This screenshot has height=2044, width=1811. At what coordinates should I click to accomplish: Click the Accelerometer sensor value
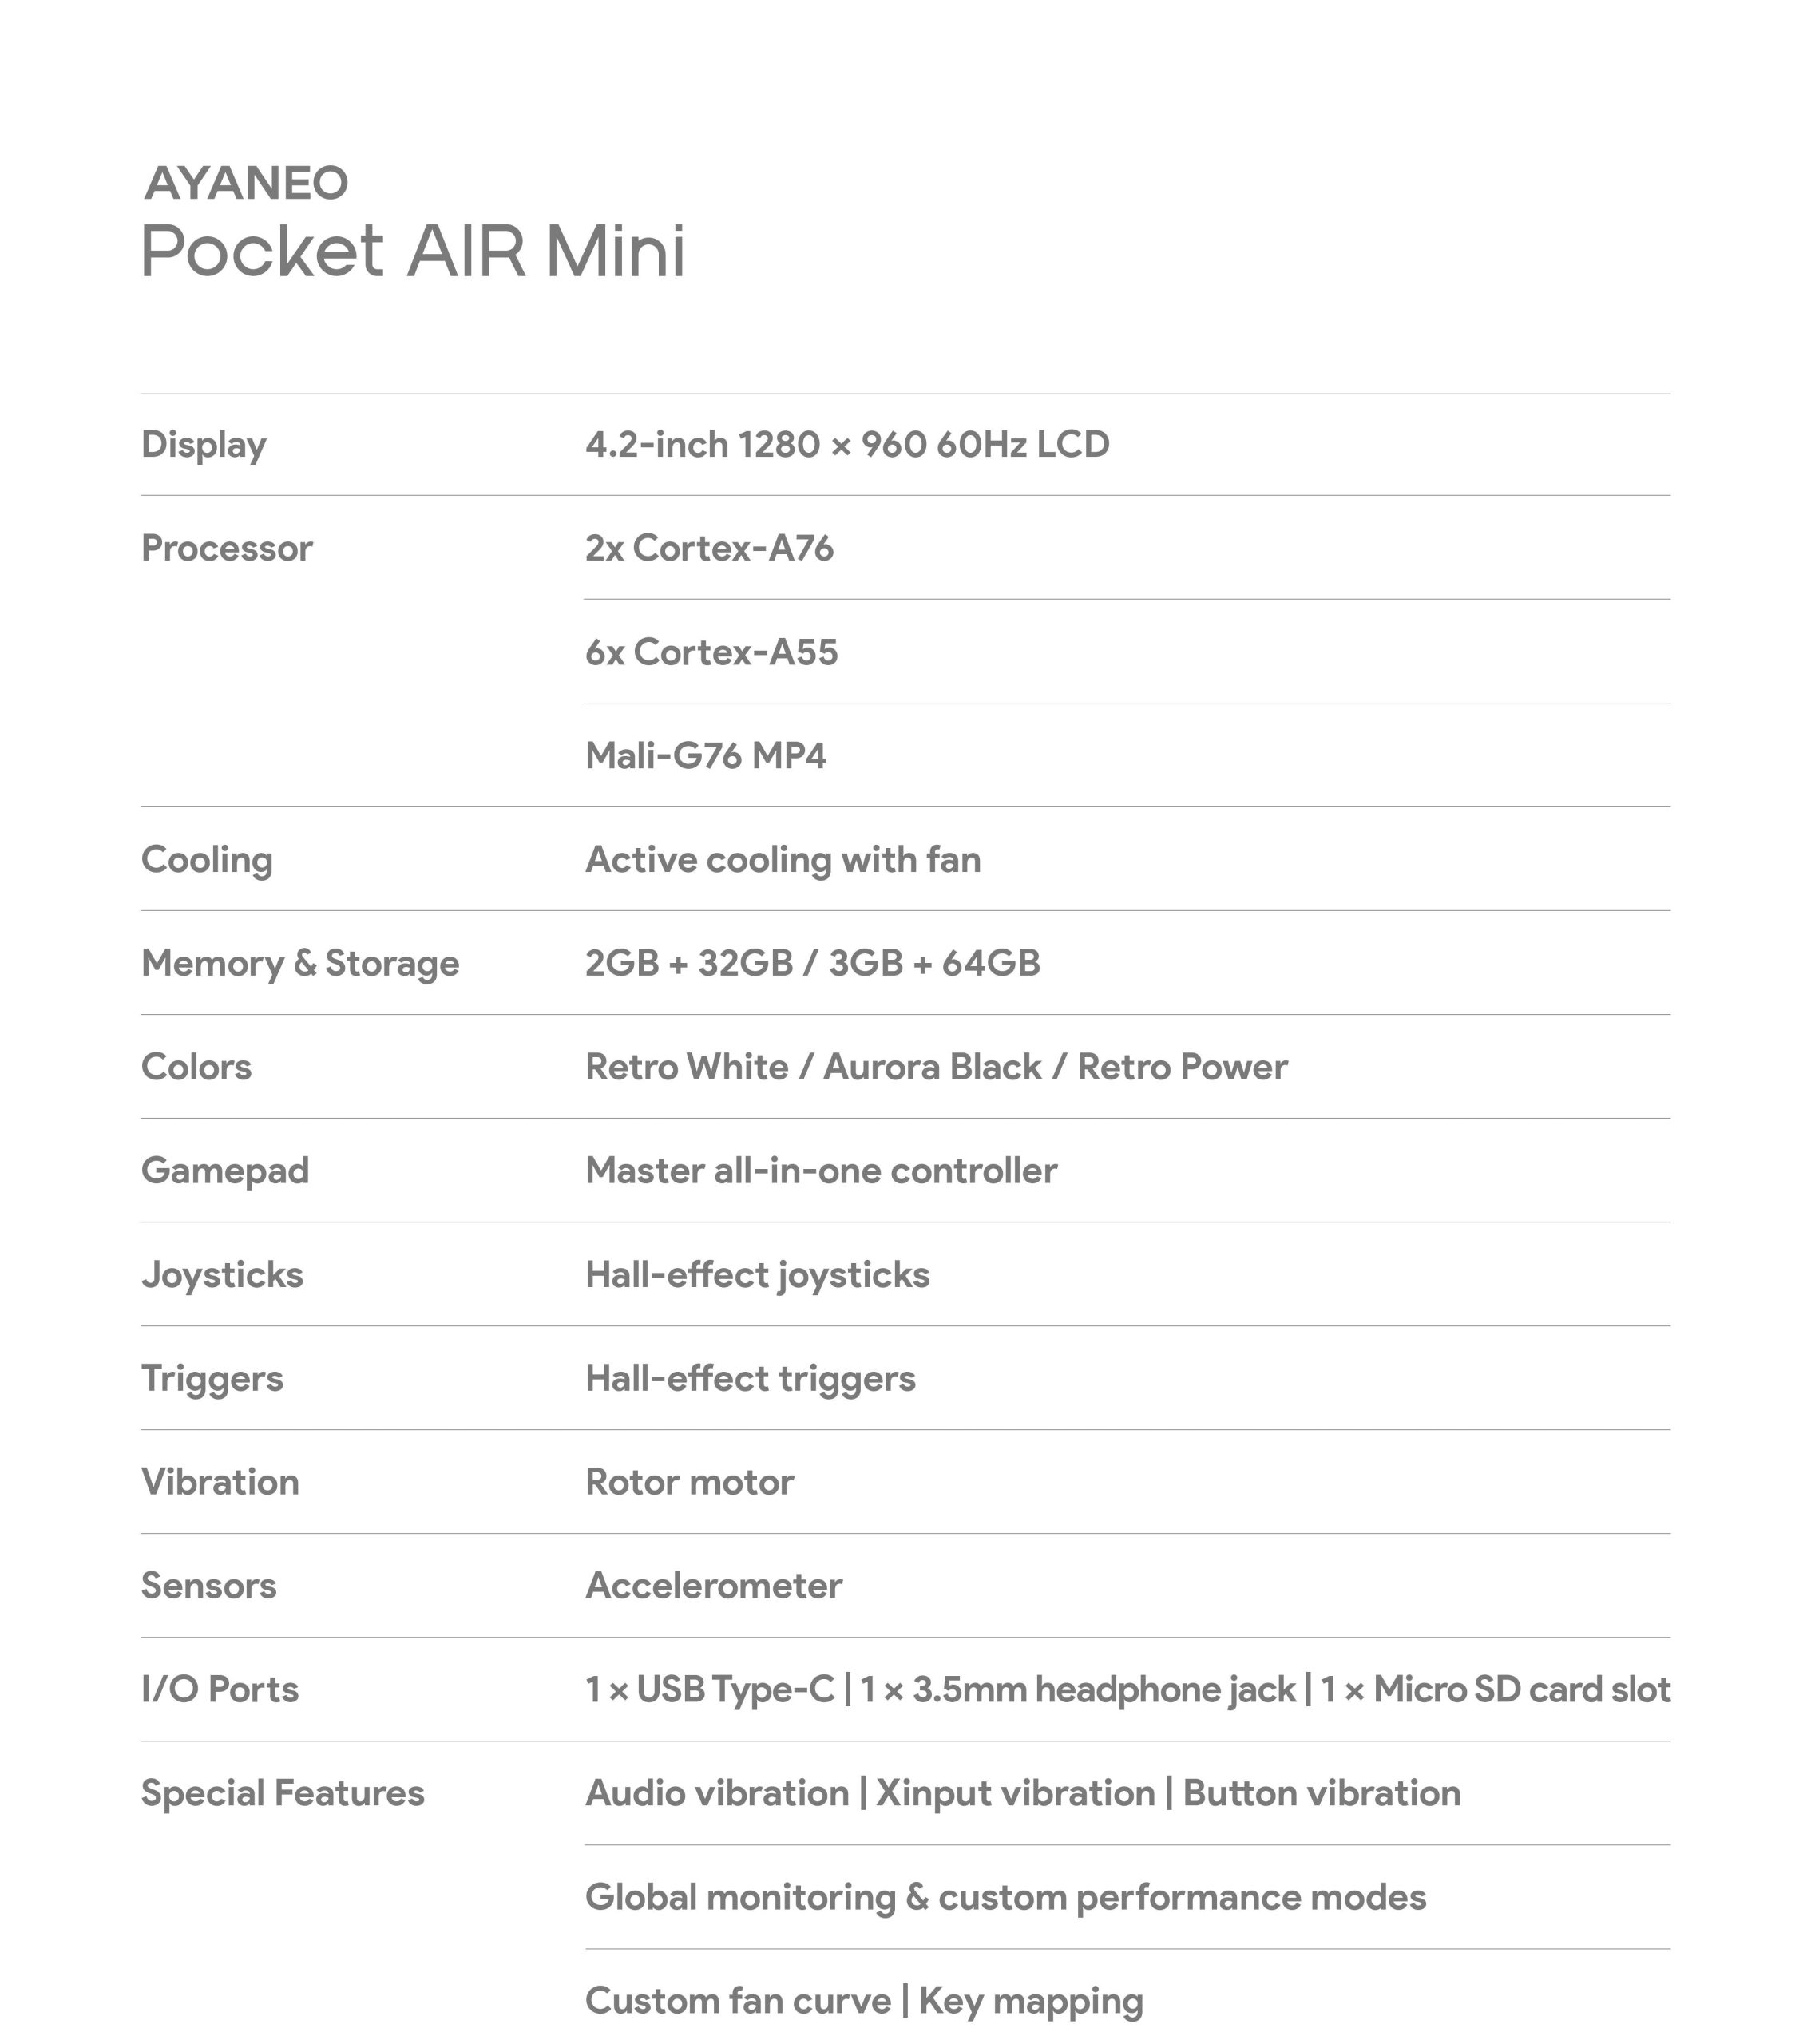tap(713, 1586)
